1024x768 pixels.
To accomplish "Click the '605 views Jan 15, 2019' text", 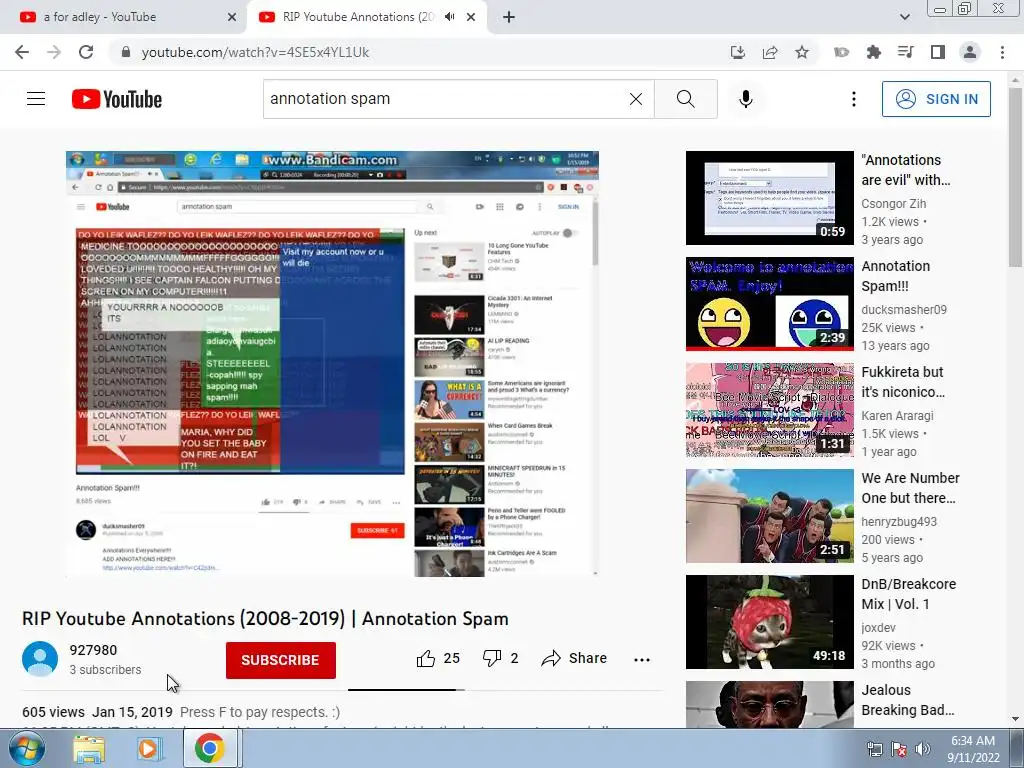I will point(97,712).
